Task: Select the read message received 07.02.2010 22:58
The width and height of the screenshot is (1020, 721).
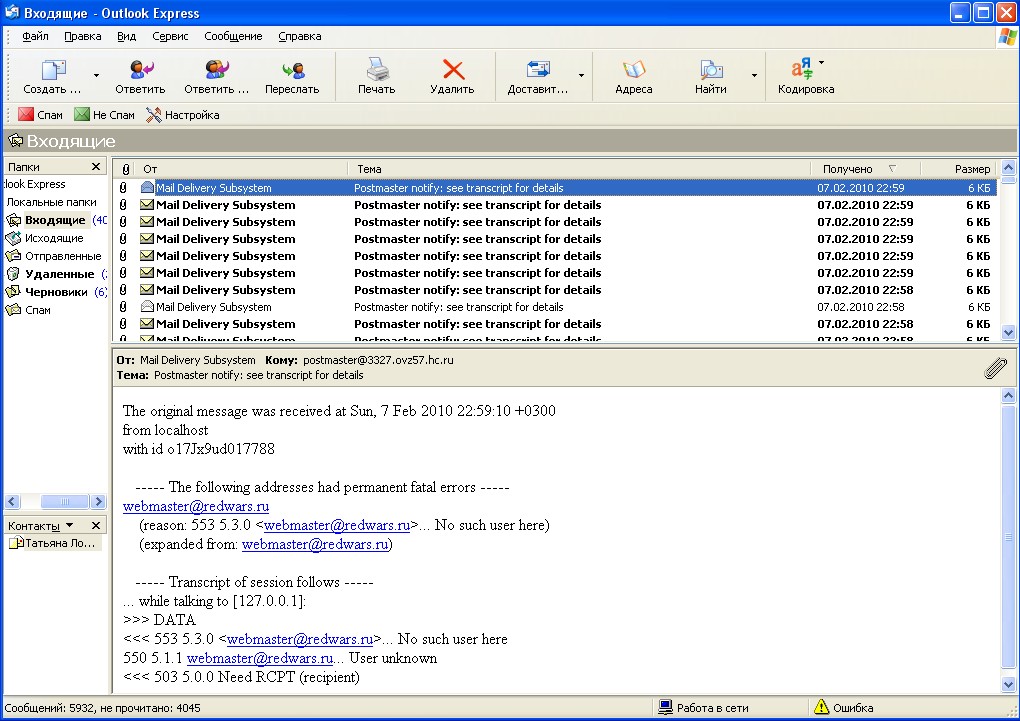Action: pyautogui.click(x=556, y=306)
